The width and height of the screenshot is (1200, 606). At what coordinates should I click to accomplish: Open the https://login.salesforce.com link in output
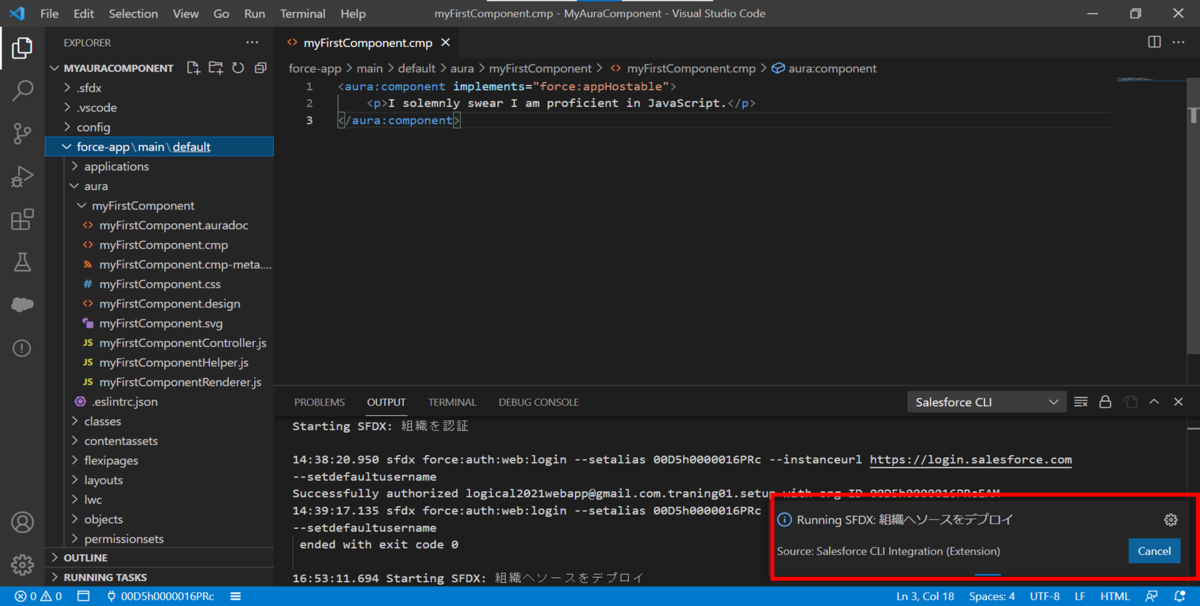coord(971,460)
